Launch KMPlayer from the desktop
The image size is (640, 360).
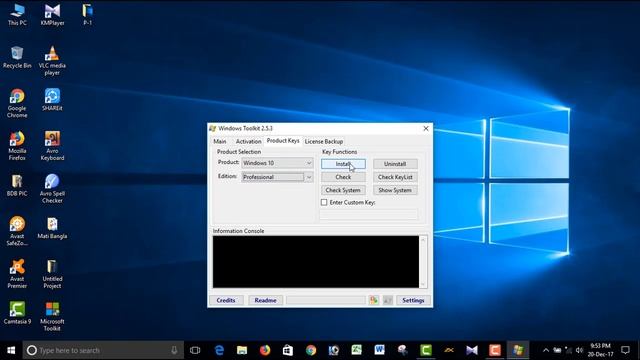coord(52,15)
